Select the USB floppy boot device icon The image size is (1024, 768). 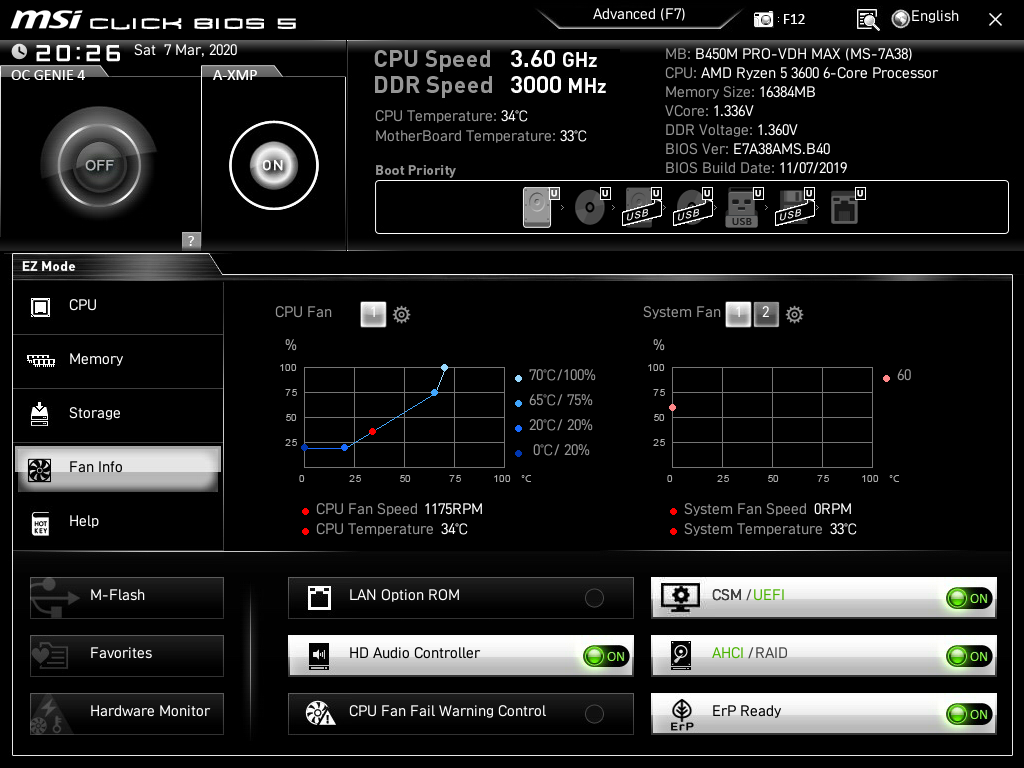pyautogui.click(x=793, y=208)
